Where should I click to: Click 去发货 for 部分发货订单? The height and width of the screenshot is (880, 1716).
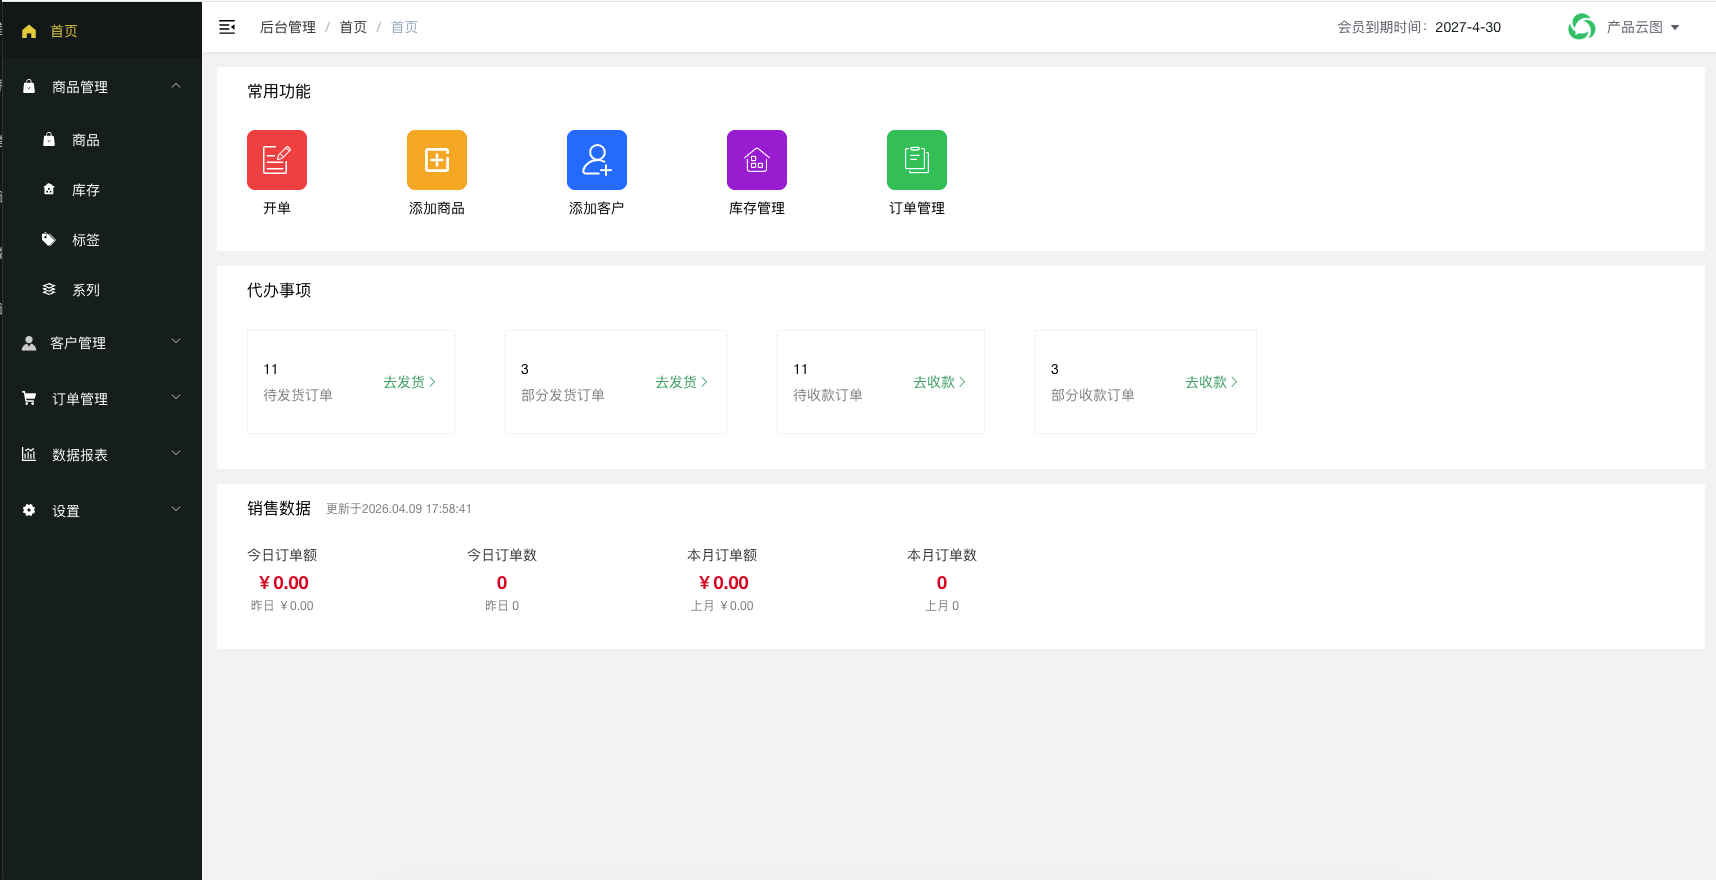click(x=681, y=382)
